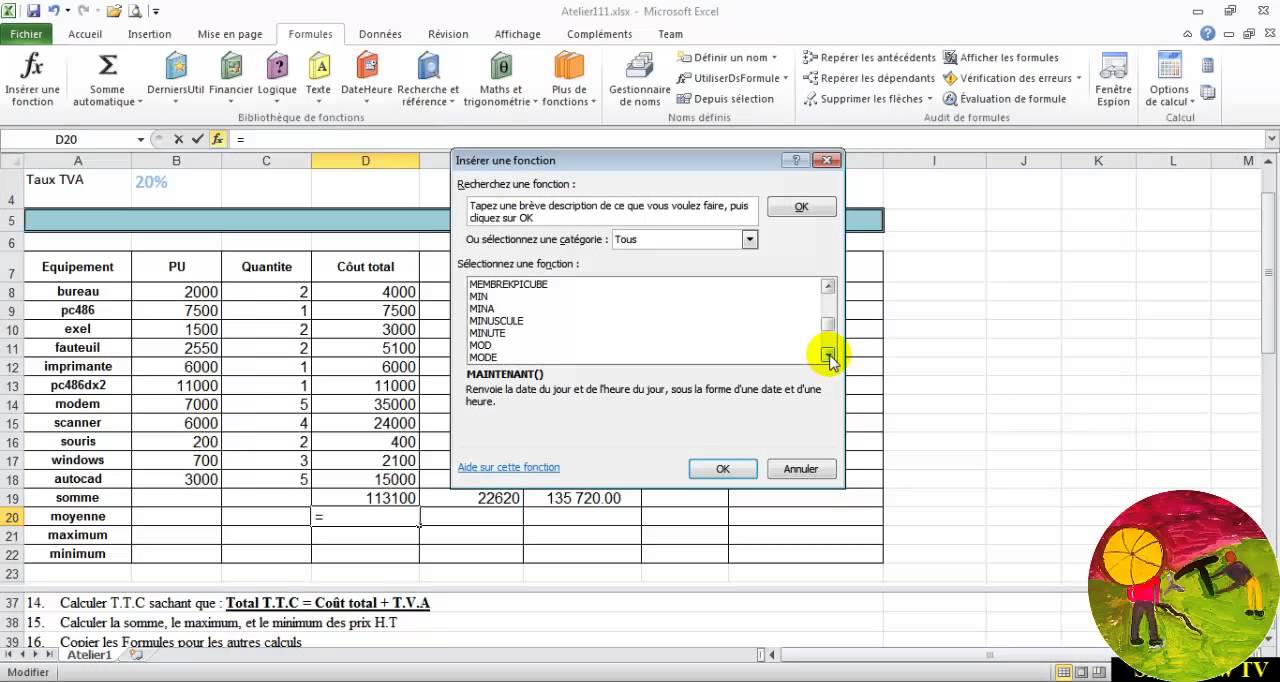The image size is (1280, 682).
Task: Open Customize Quick Access Toolbar dropdown
Action: (156, 12)
